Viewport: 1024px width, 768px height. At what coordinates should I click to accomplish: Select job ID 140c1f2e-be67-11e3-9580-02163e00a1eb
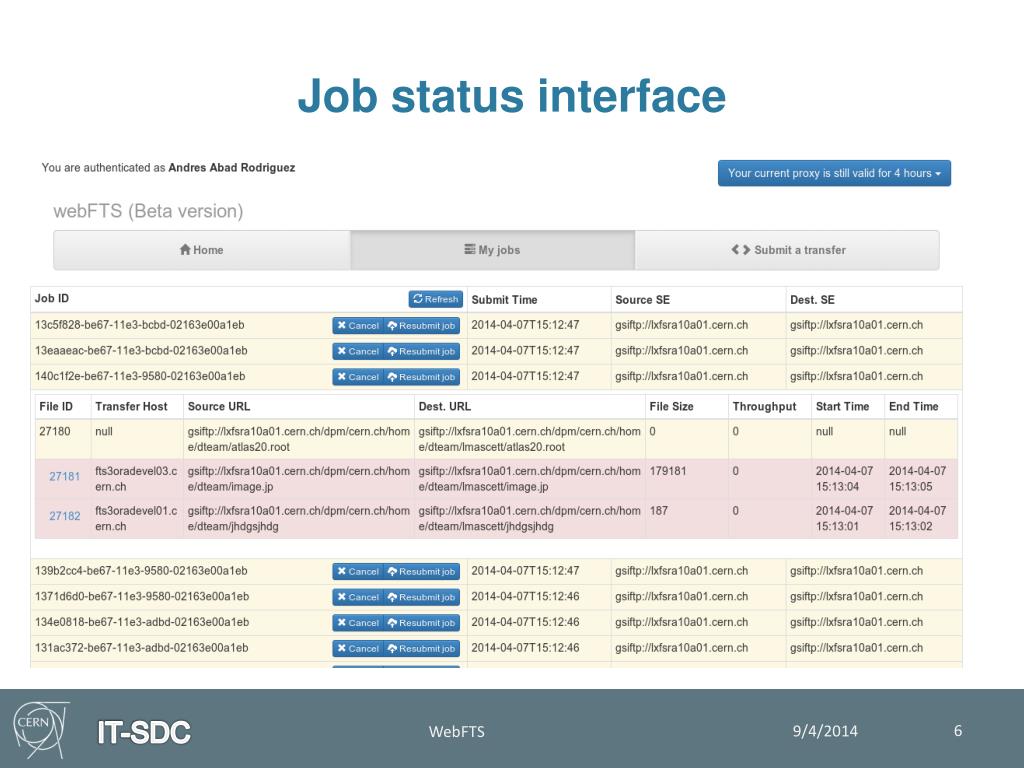140,376
